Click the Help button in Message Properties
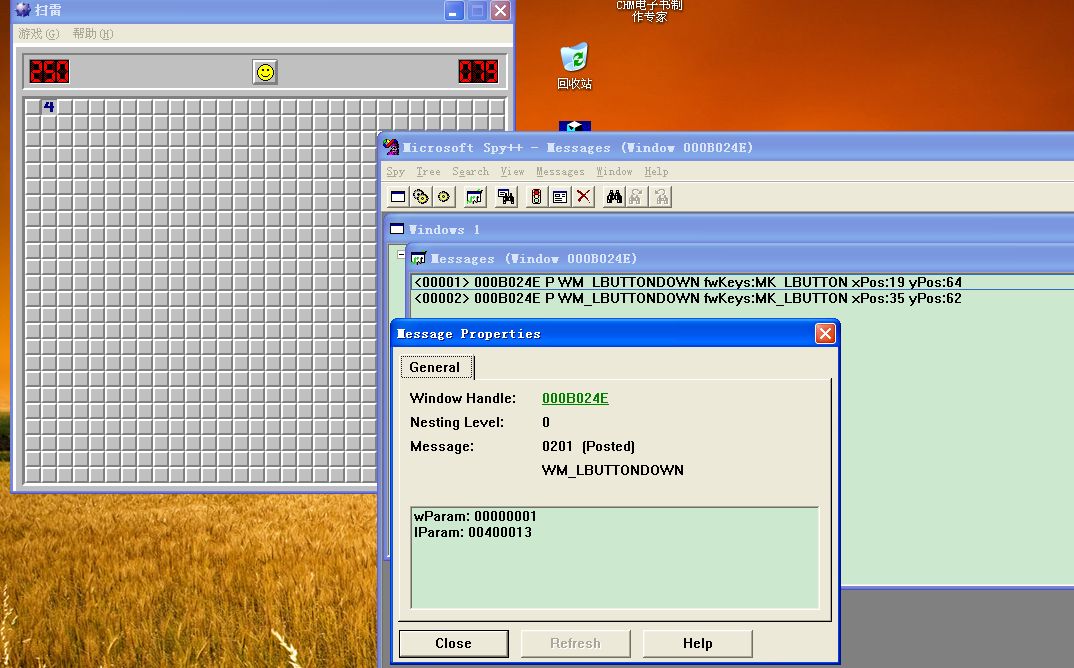1074x668 pixels. click(x=697, y=643)
